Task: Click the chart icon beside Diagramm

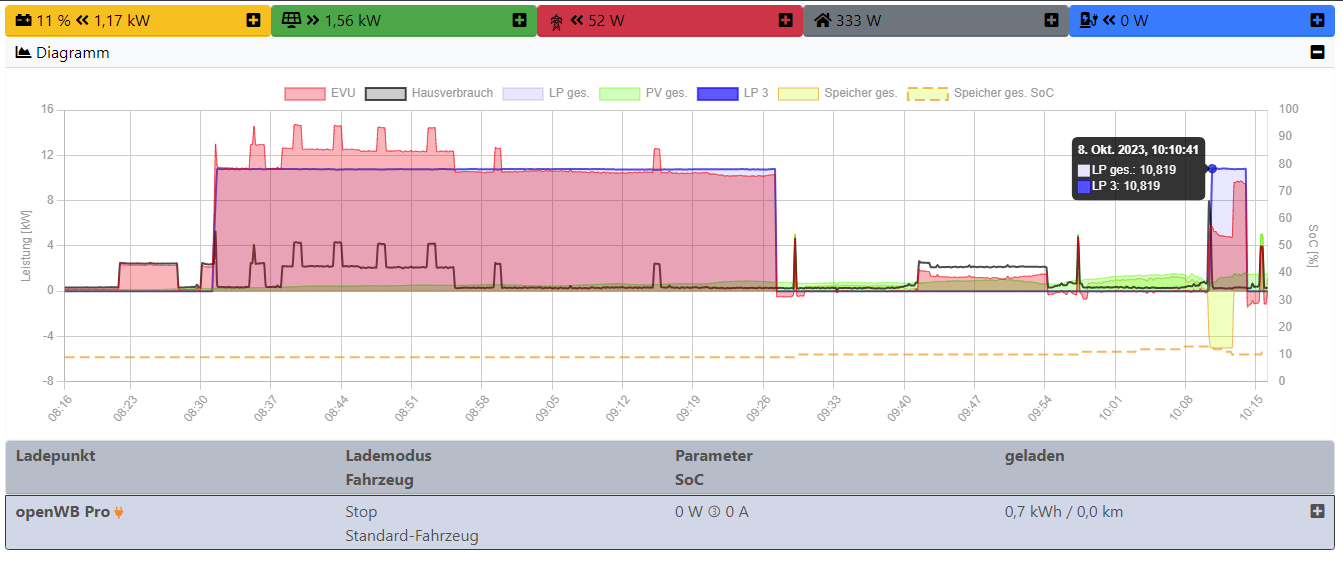Action: click(23, 53)
